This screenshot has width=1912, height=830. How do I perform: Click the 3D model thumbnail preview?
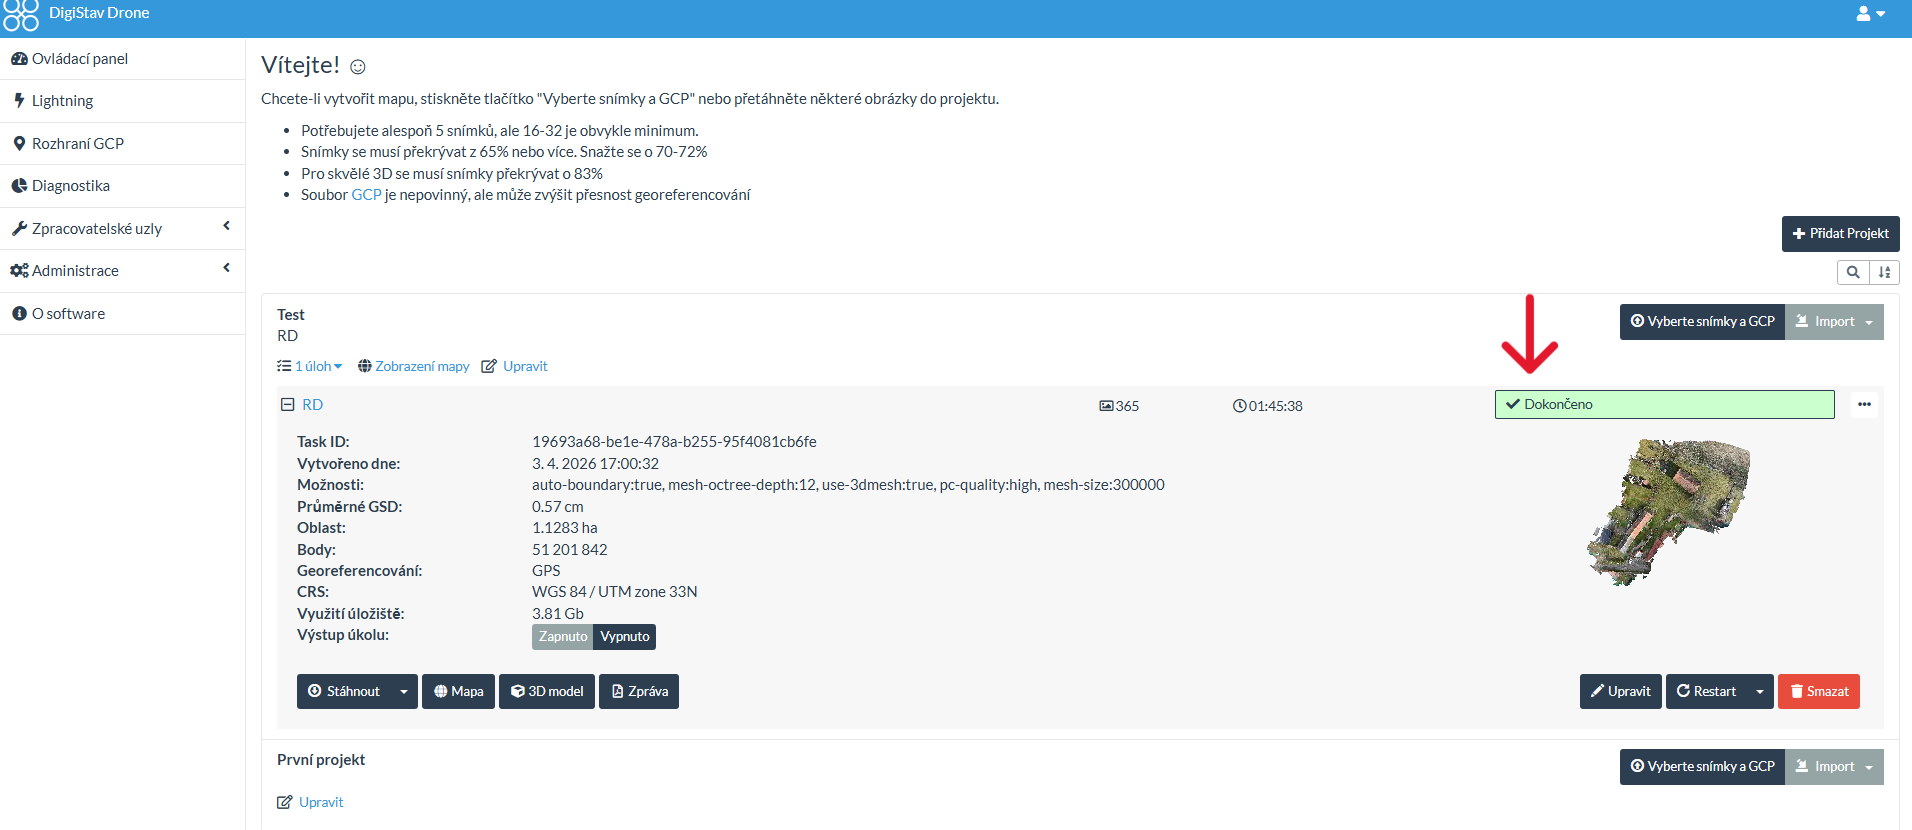tap(1668, 513)
